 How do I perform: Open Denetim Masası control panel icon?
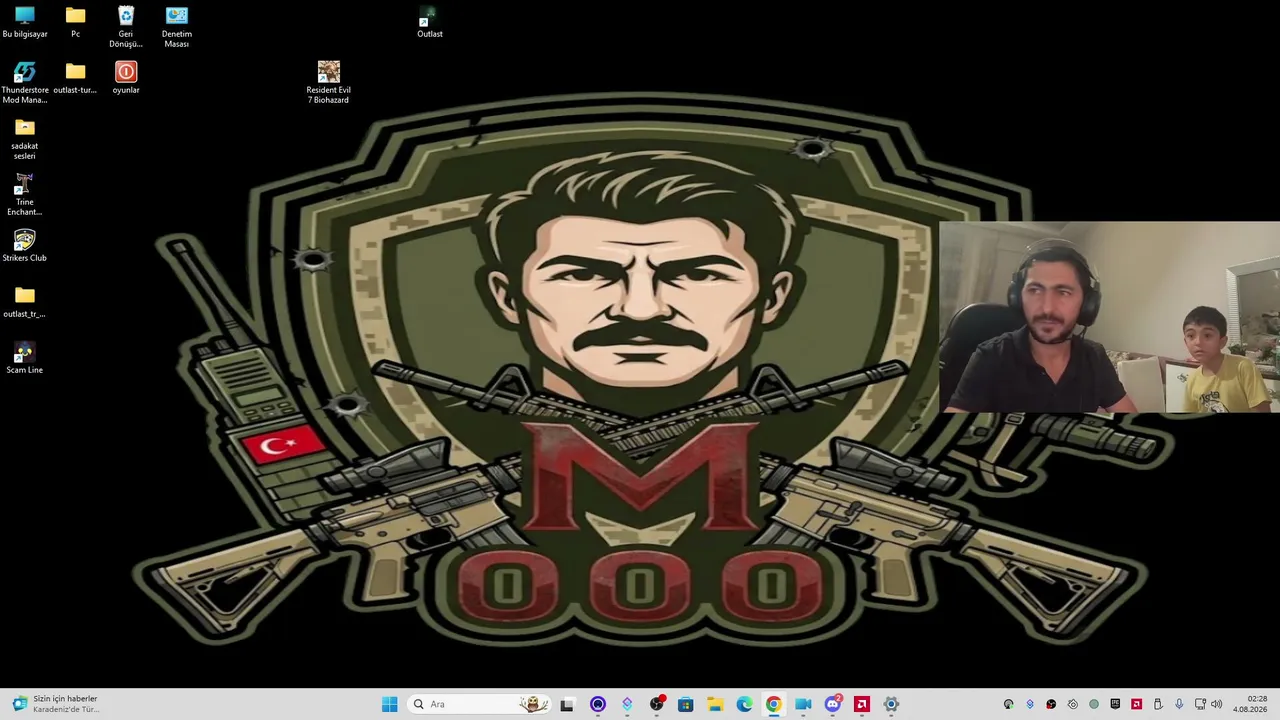177,27
